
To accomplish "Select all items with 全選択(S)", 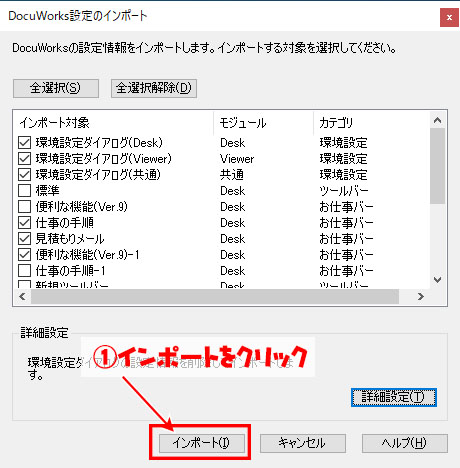I will [56, 88].
